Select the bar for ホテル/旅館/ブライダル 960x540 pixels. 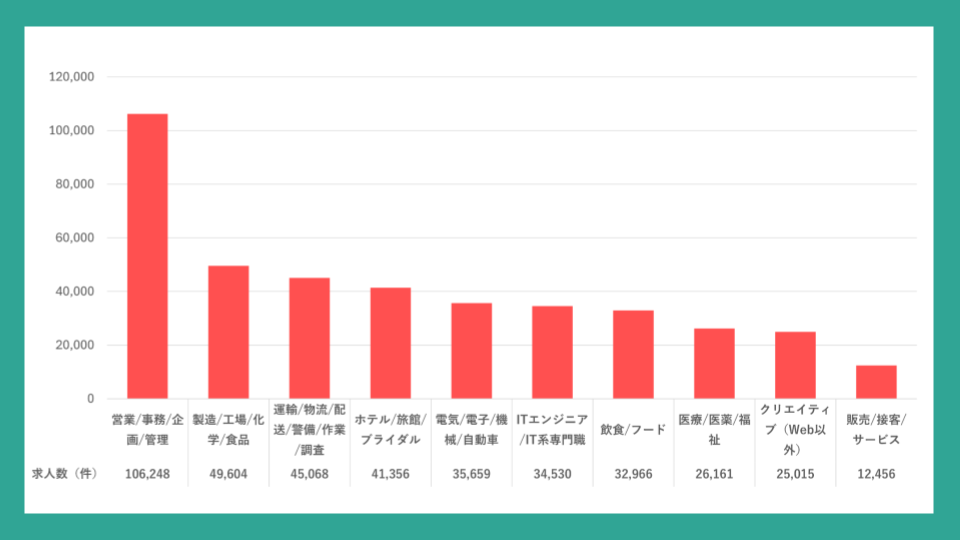coord(391,343)
